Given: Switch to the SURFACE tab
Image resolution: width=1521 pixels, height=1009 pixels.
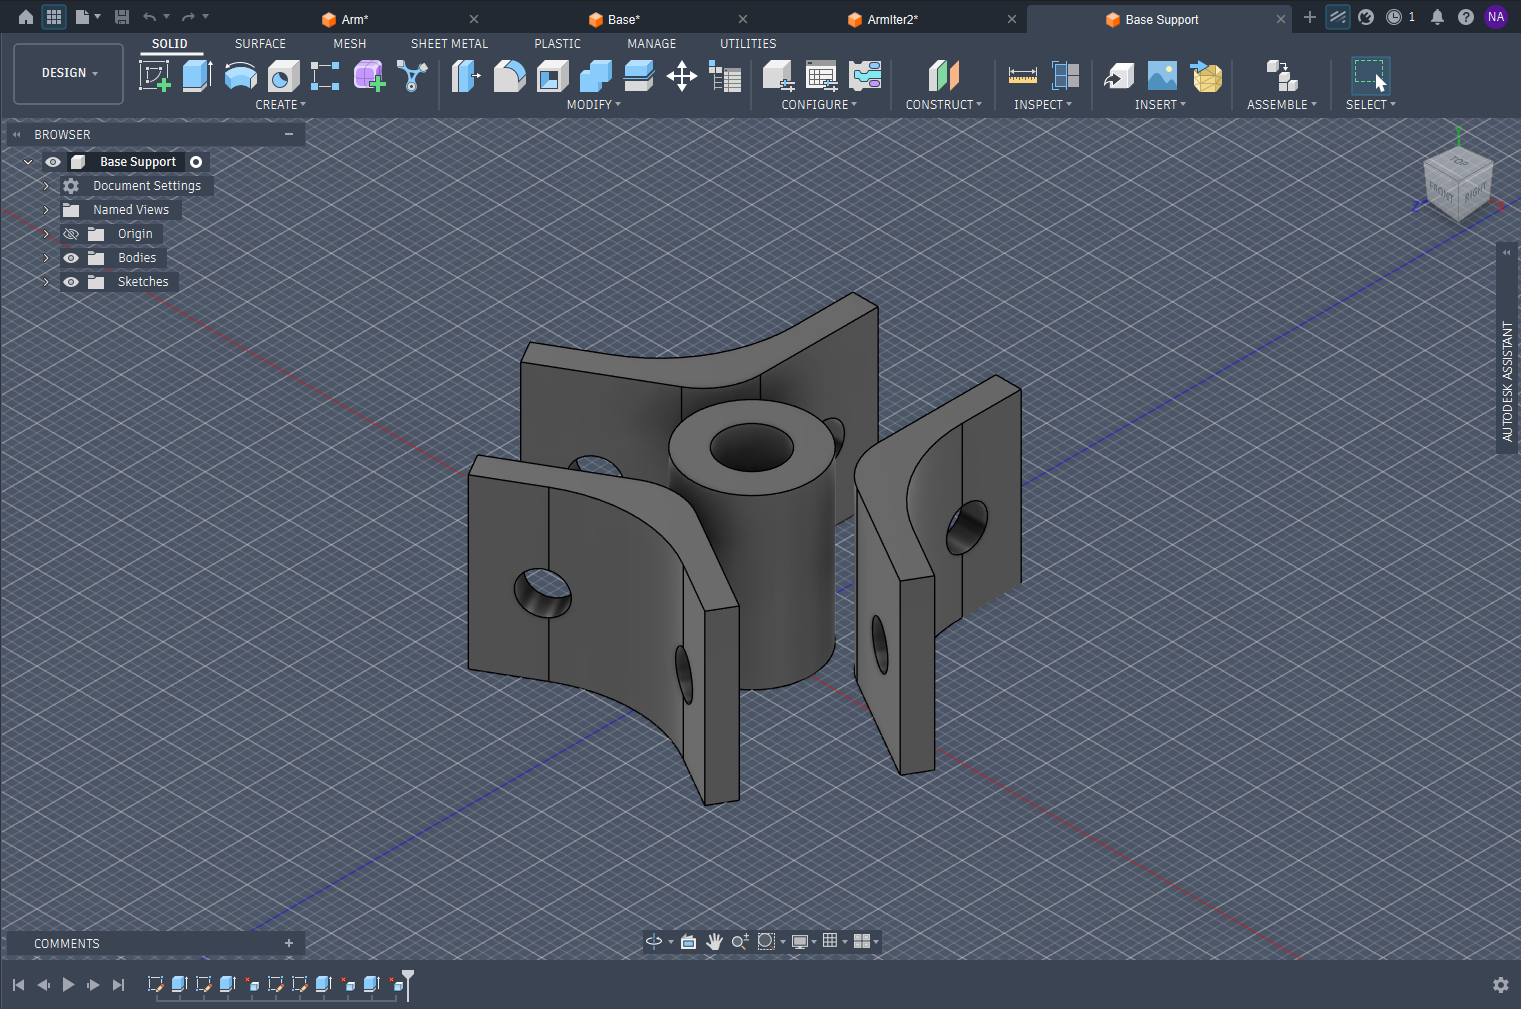Looking at the screenshot, I should (x=260, y=44).
